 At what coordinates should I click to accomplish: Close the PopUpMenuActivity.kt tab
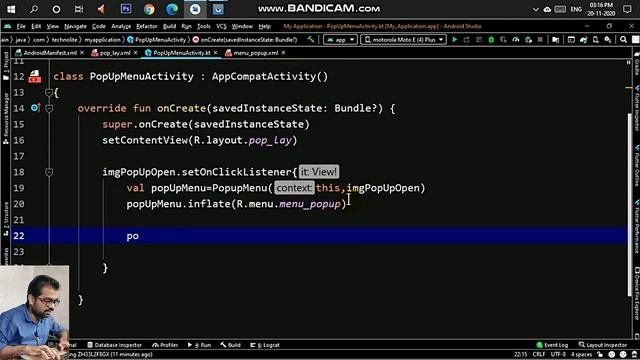pyautogui.click(x=216, y=53)
